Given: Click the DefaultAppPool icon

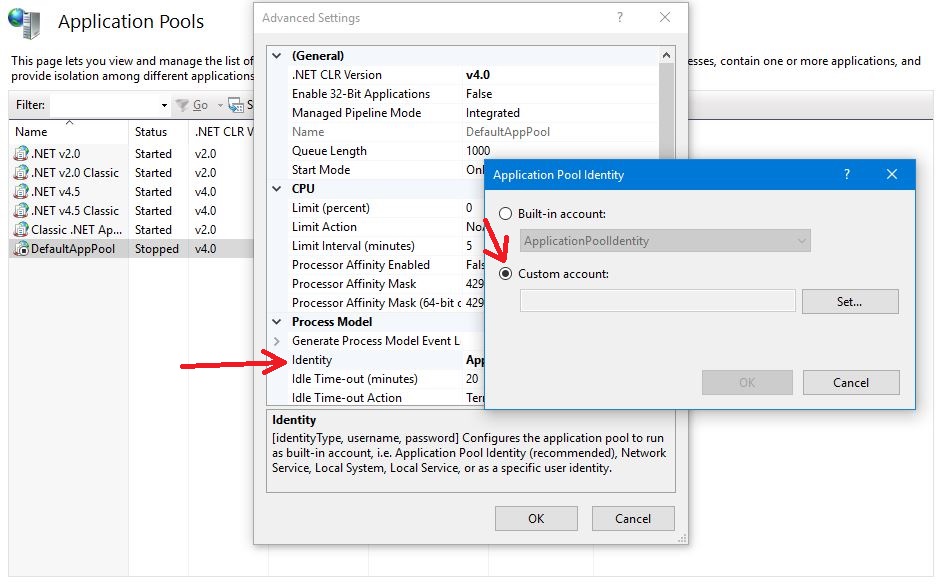Looking at the screenshot, I should (21, 249).
